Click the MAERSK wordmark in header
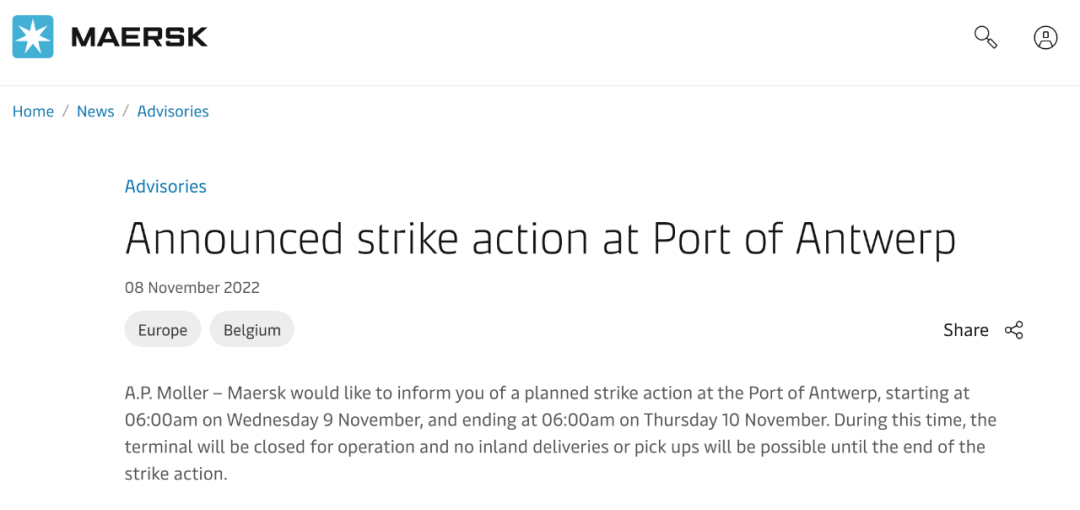1080x510 pixels. point(139,38)
